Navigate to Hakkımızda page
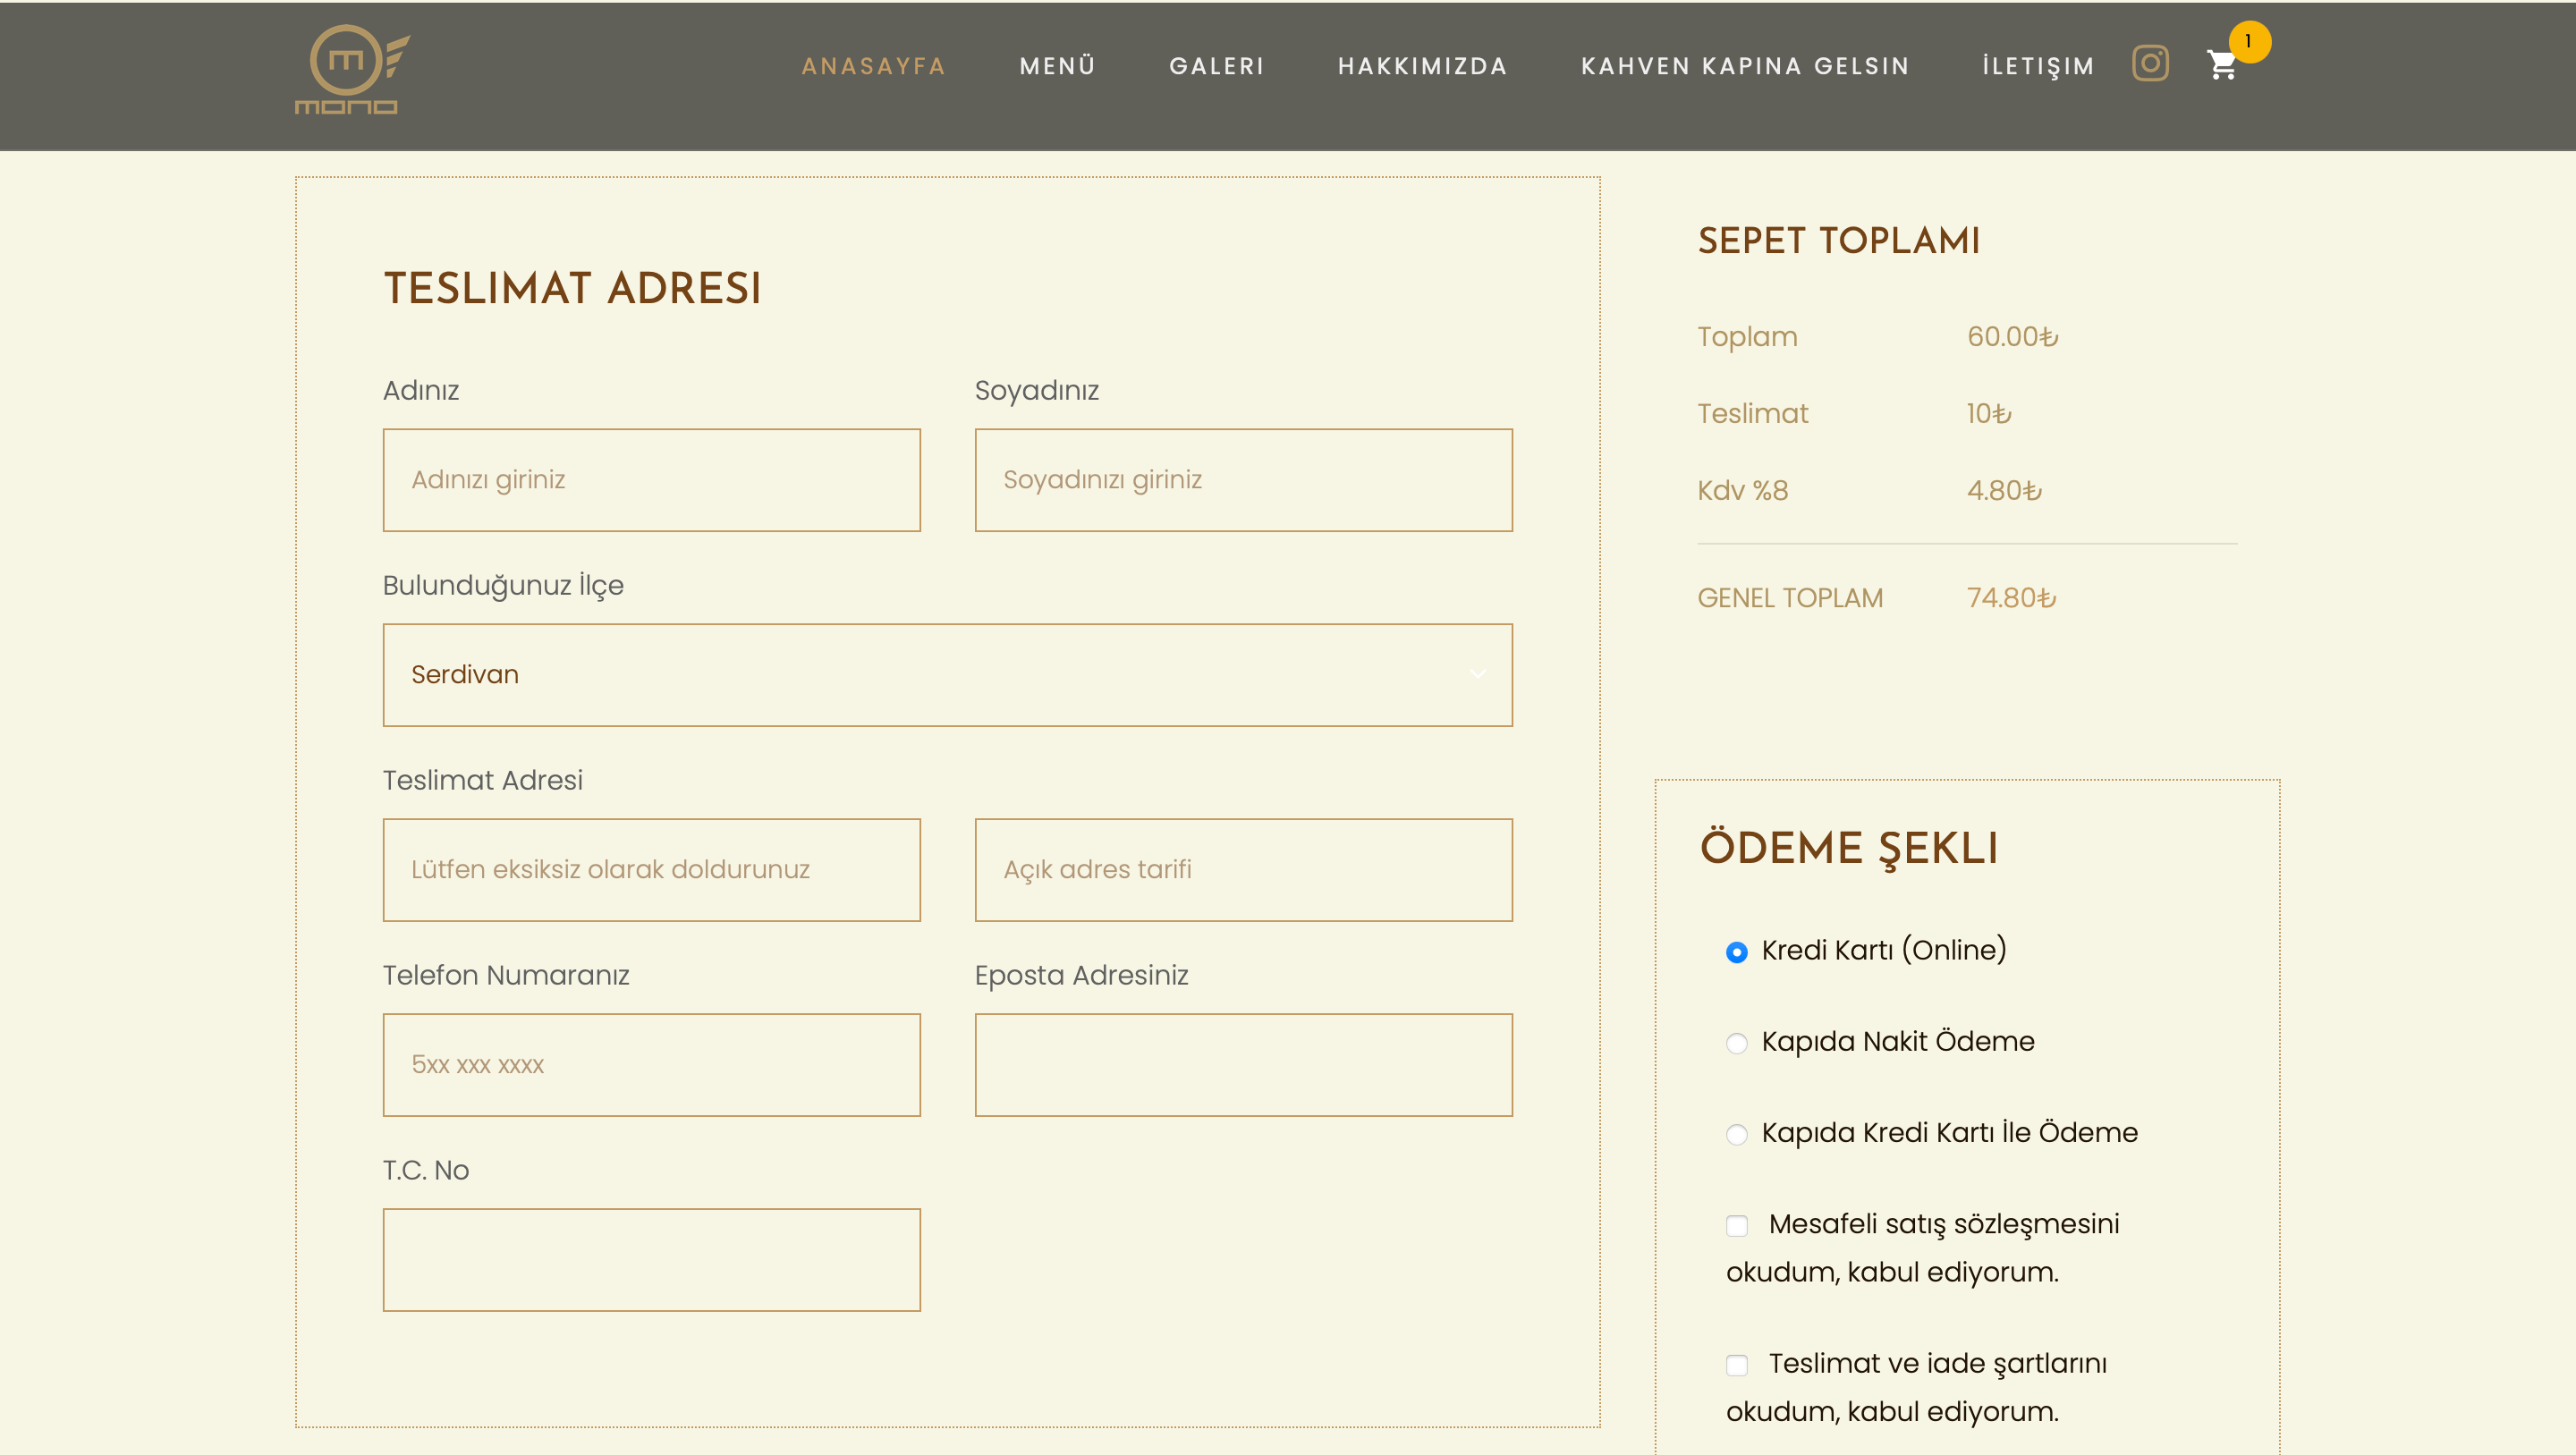This screenshot has width=2576, height=1455. 1422,66
